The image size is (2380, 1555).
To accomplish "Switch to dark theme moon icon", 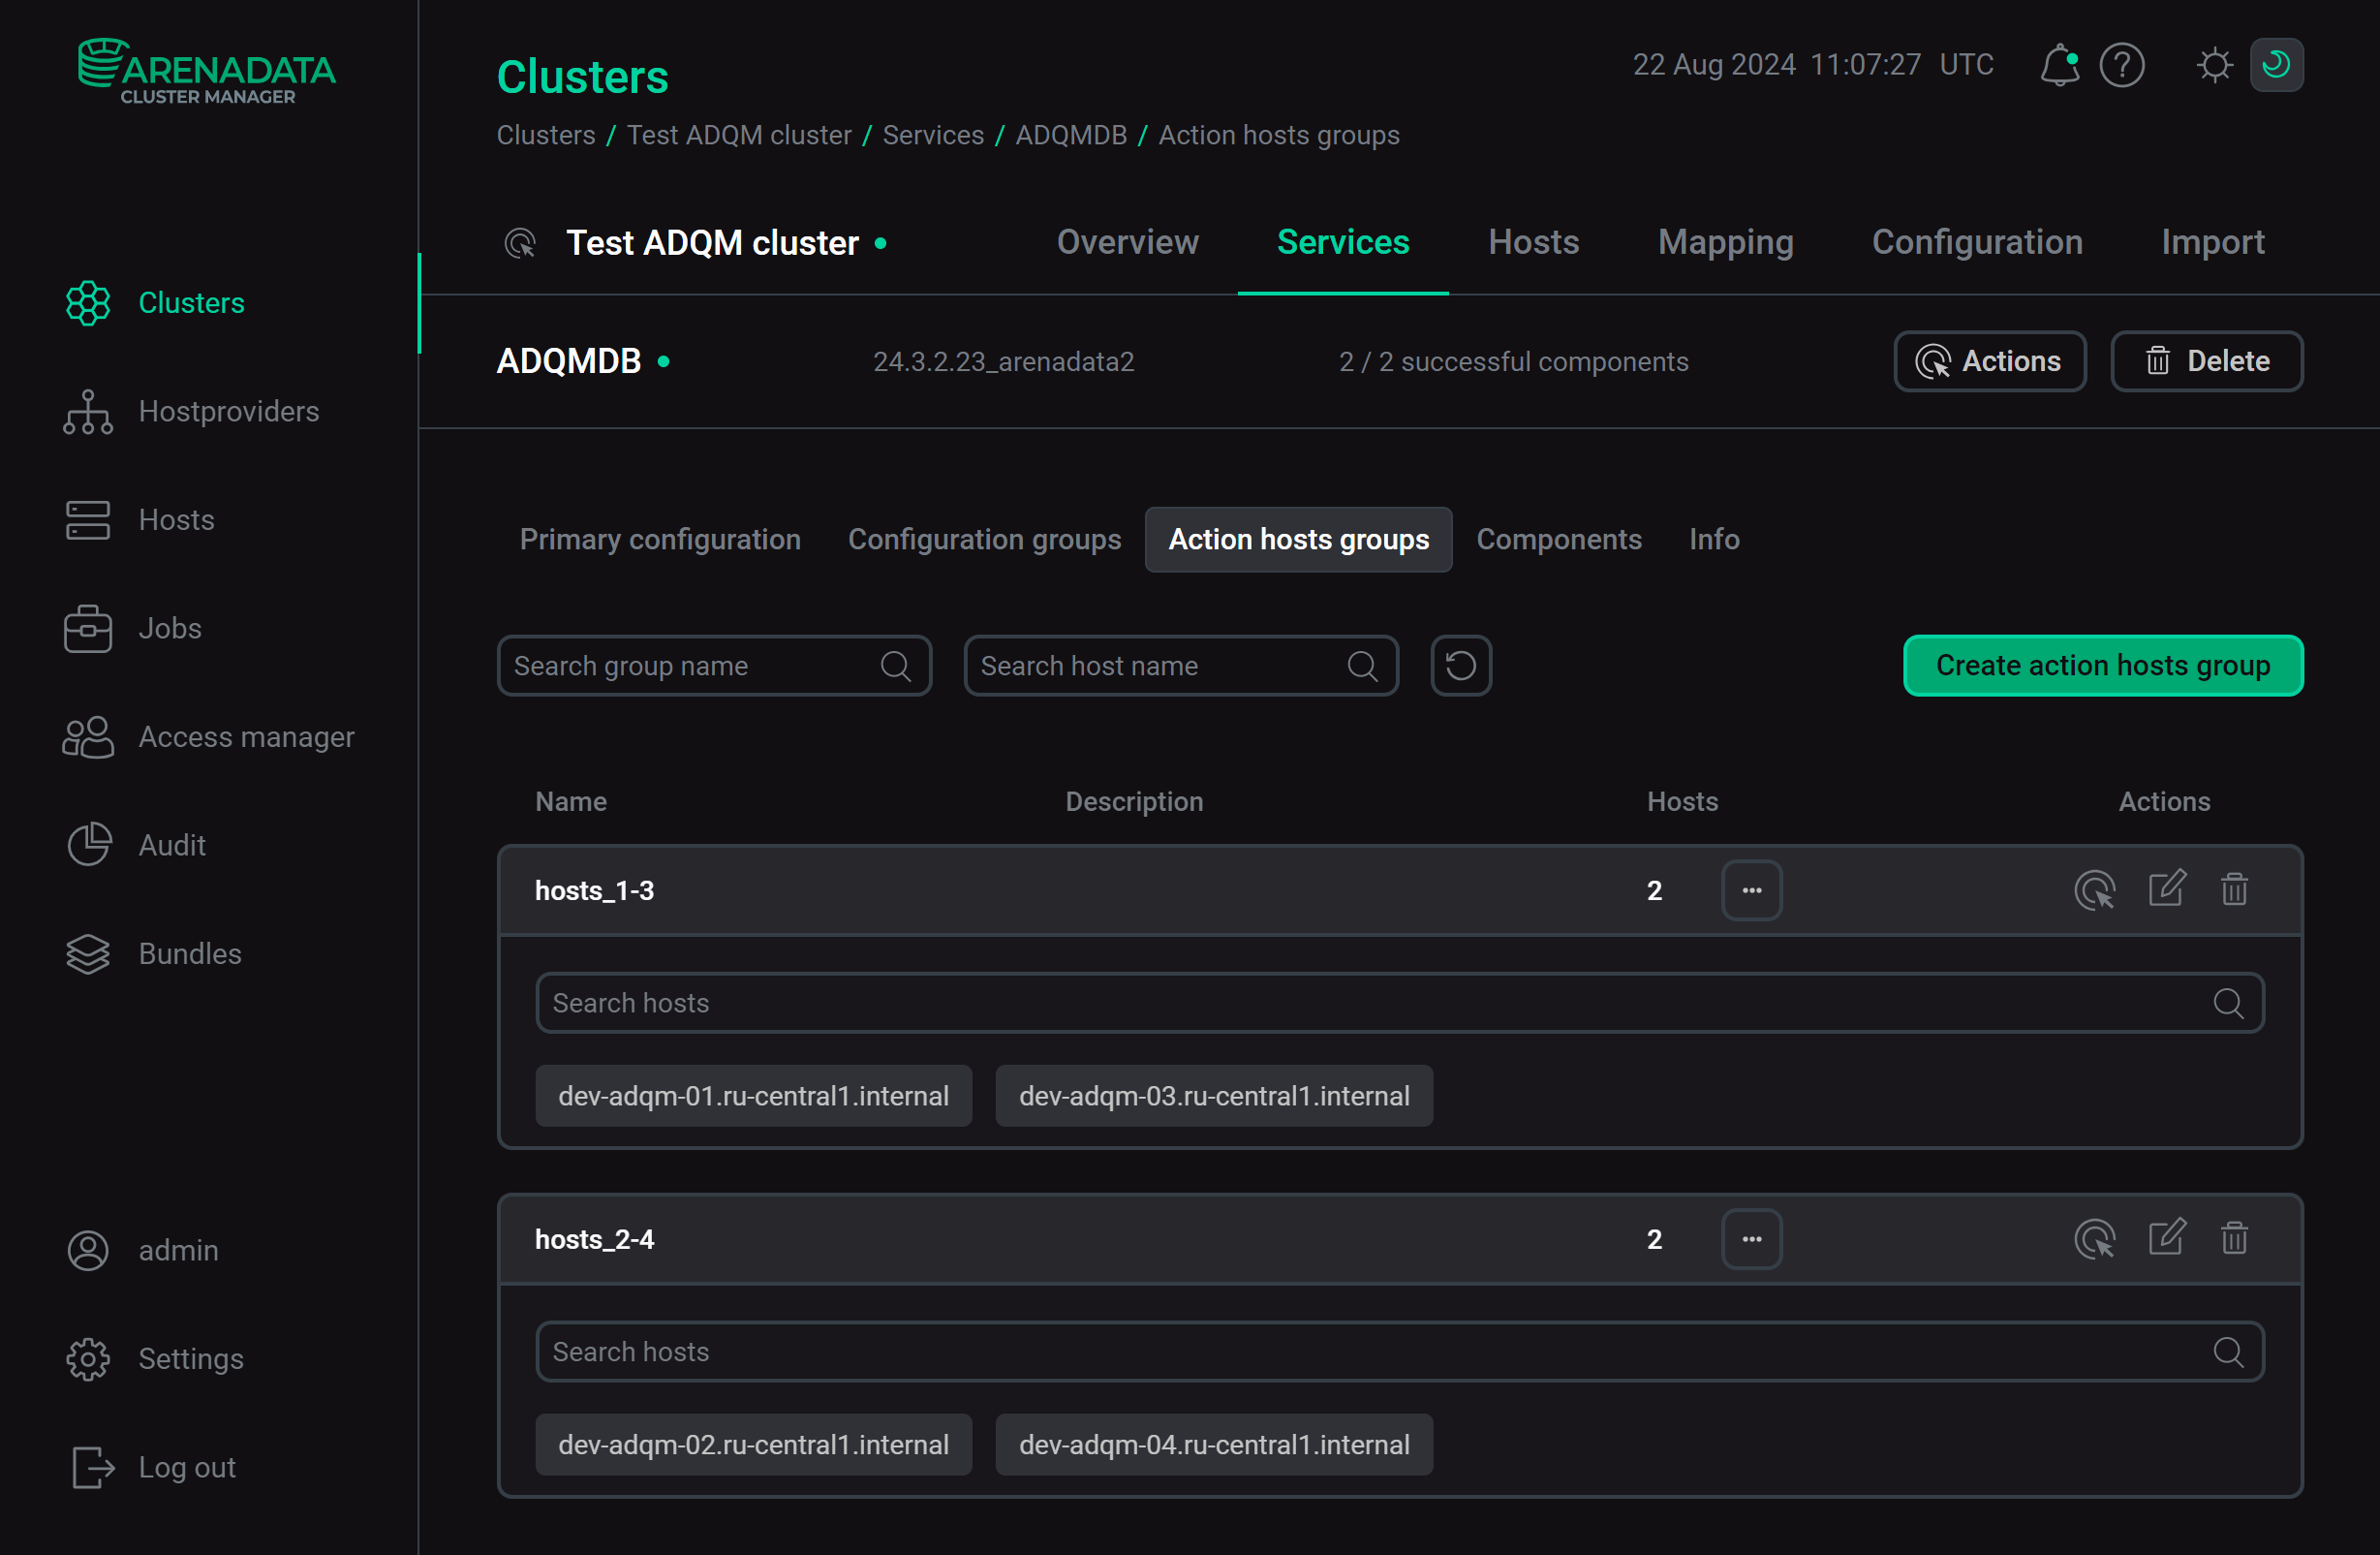I will (x=2276, y=65).
